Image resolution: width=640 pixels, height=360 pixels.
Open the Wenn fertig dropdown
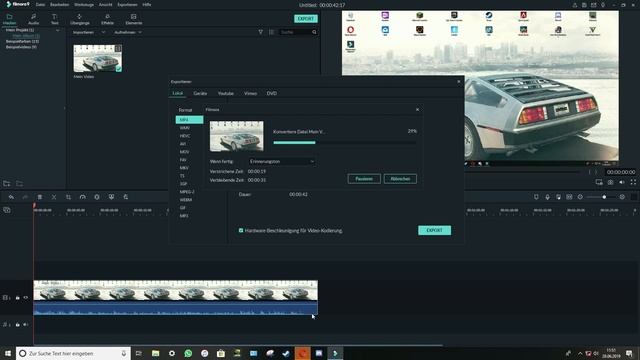pos(282,162)
